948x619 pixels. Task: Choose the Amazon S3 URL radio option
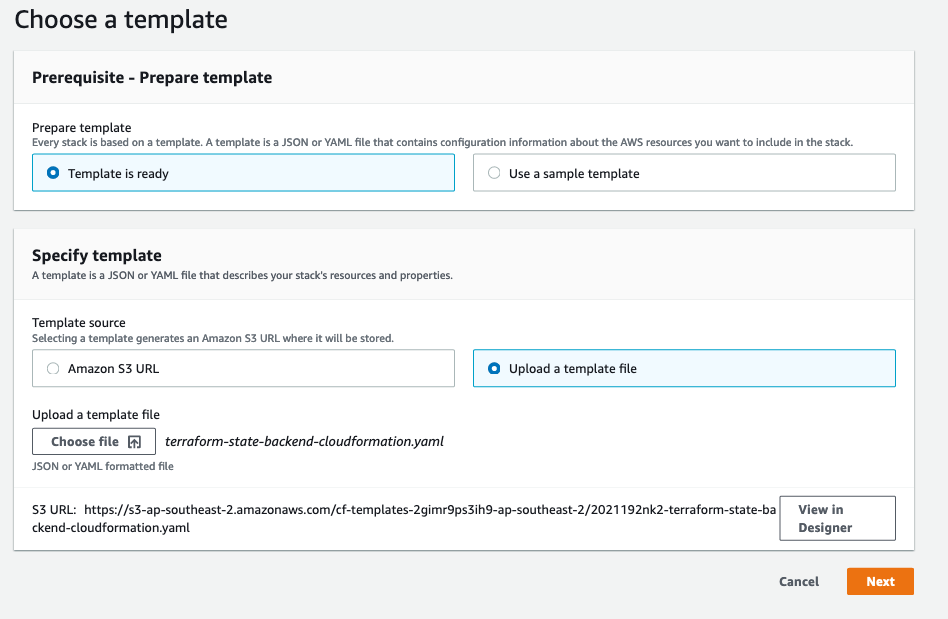(x=53, y=368)
